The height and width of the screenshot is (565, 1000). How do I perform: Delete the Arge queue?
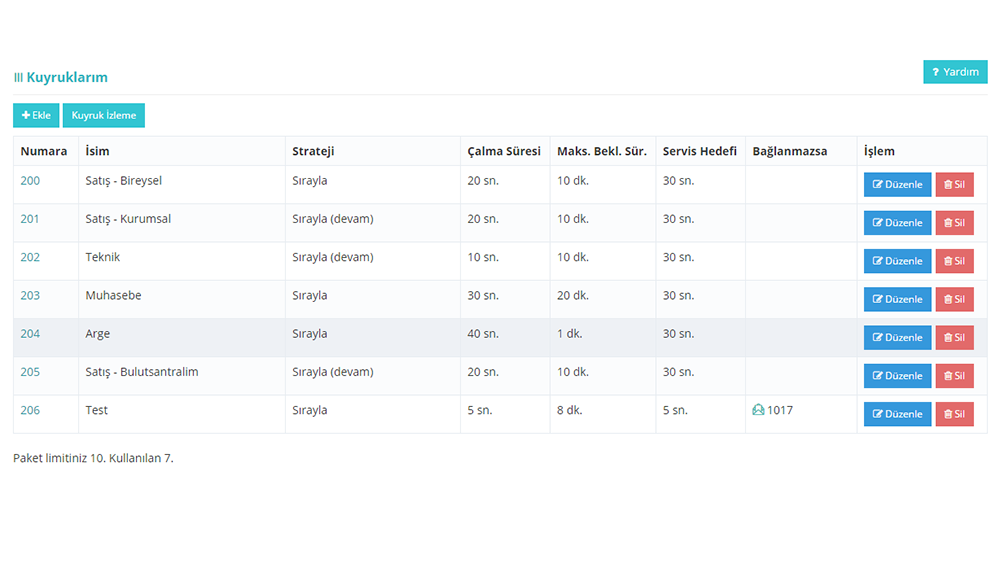(954, 338)
